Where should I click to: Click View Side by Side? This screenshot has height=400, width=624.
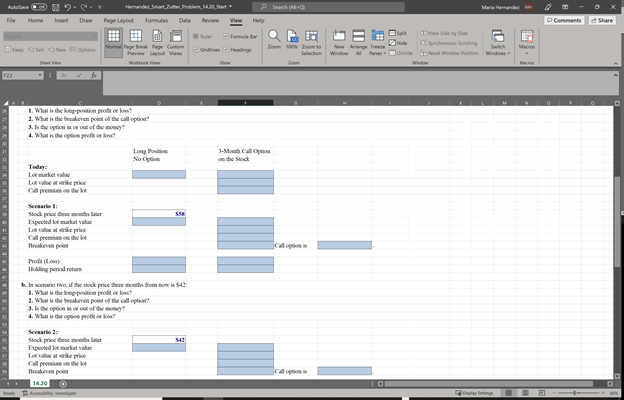(x=445, y=33)
